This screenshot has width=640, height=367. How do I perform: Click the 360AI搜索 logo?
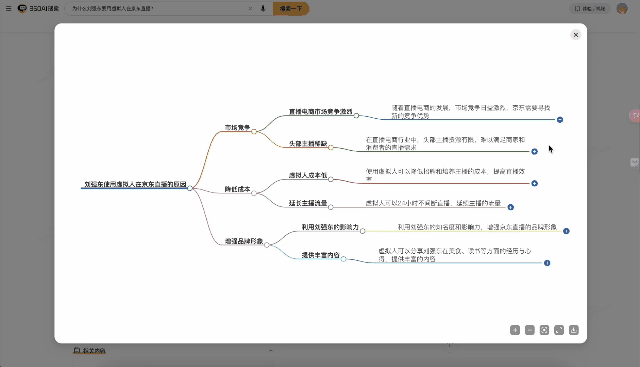click(x=38, y=8)
